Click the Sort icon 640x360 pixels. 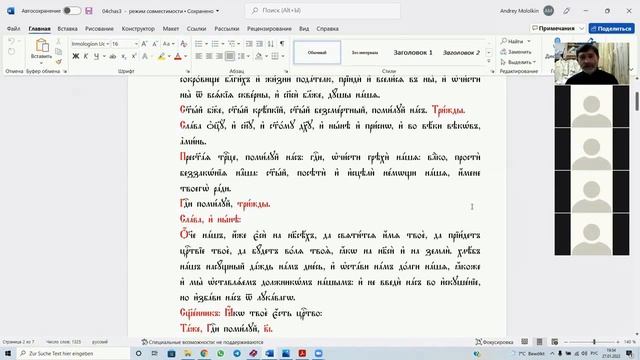[271, 44]
